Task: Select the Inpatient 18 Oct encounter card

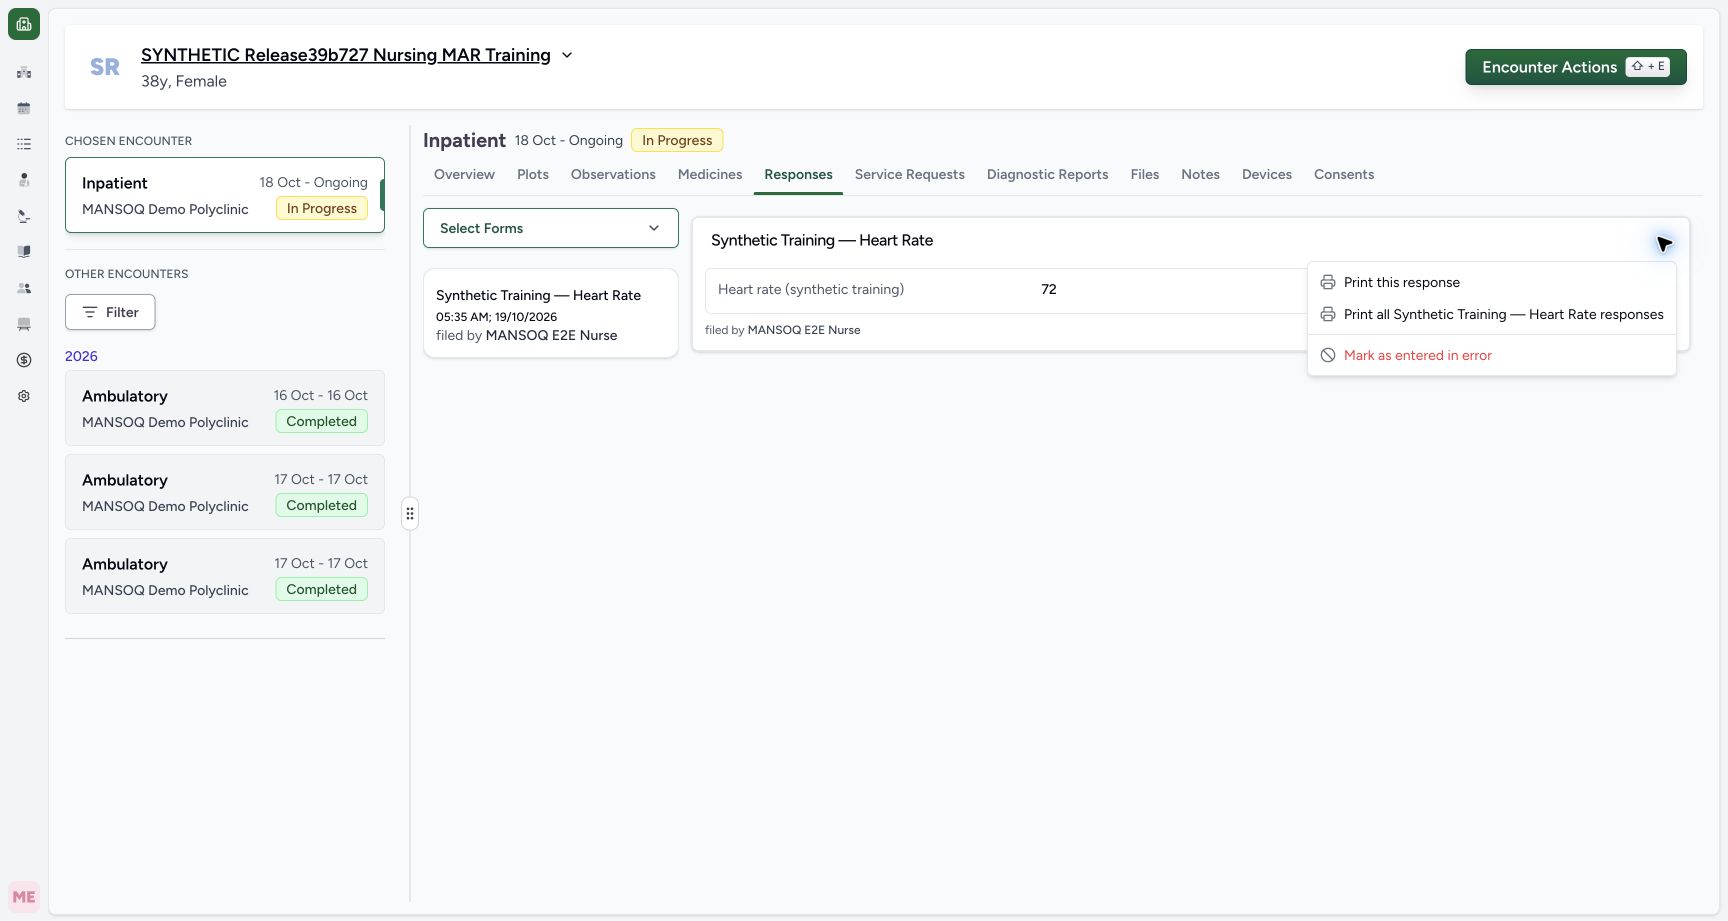Action: tap(225, 195)
